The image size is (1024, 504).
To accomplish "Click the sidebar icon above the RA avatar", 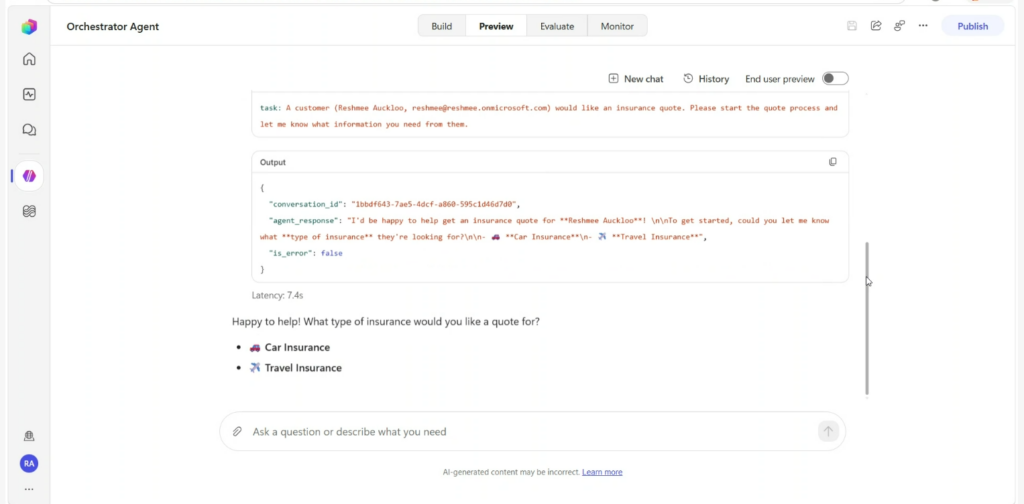I will [29, 436].
